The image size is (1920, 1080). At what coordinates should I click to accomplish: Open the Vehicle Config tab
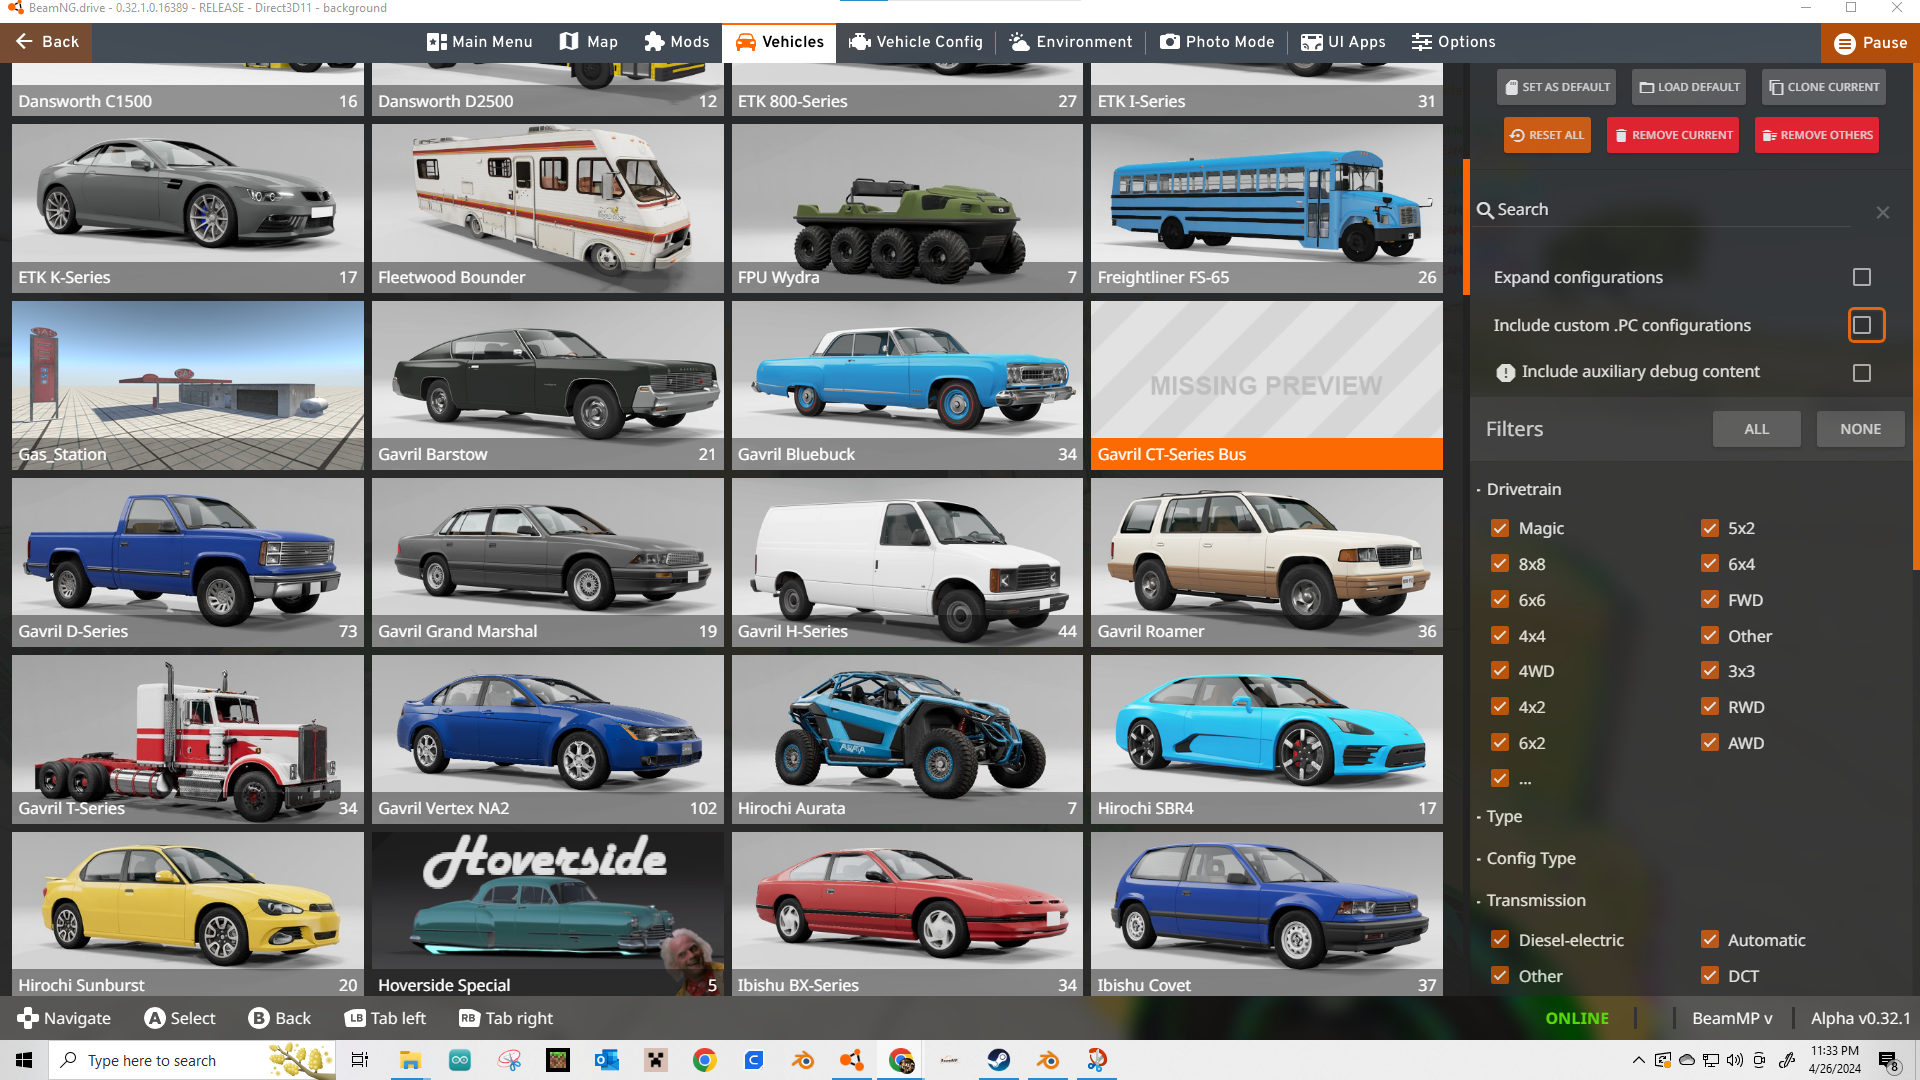(916, 42)
